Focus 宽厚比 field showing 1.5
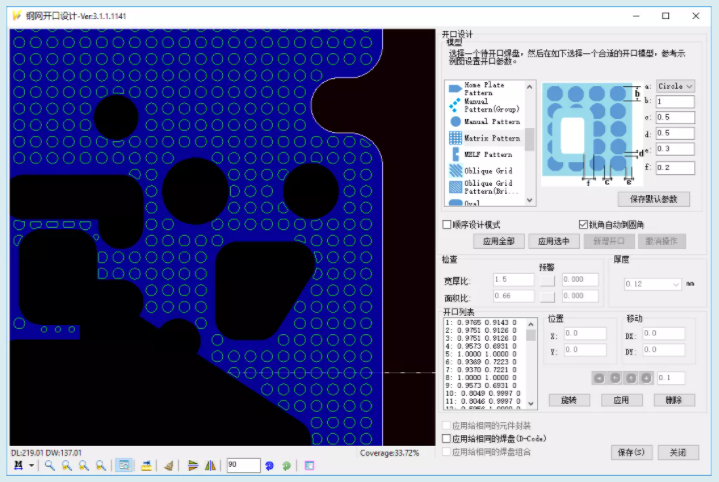This screenshot has width=719, height=482. tap(514, 279)
